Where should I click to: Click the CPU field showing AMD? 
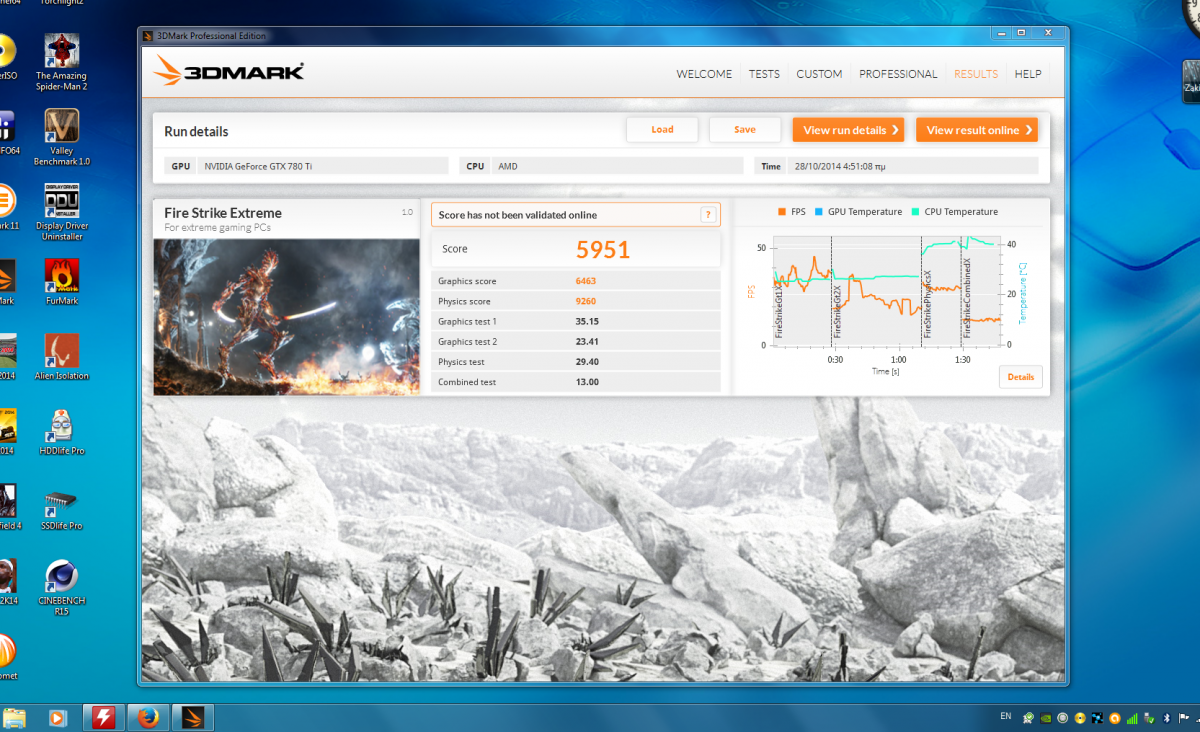click(x=602, y=166)
